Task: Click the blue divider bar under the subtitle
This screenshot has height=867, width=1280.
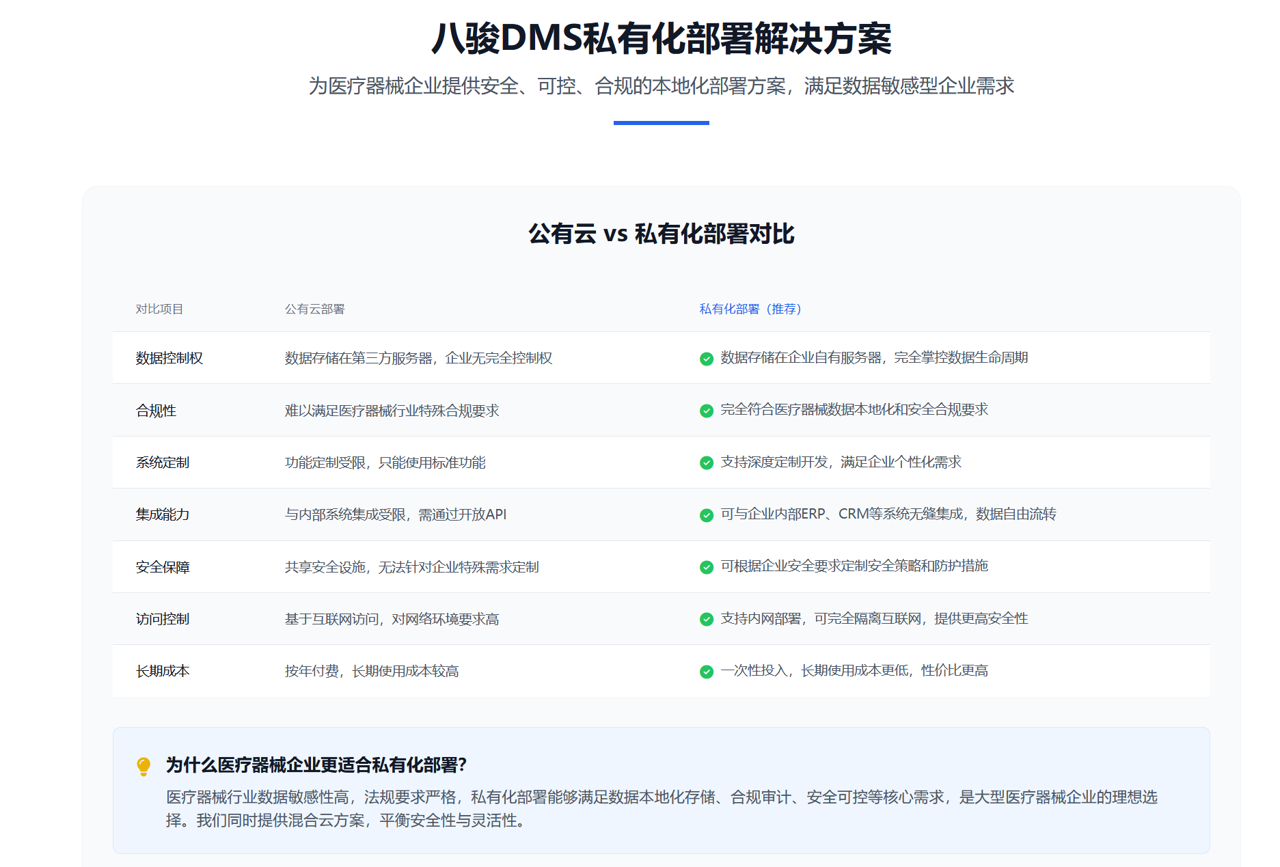Action: pos(661,123)
